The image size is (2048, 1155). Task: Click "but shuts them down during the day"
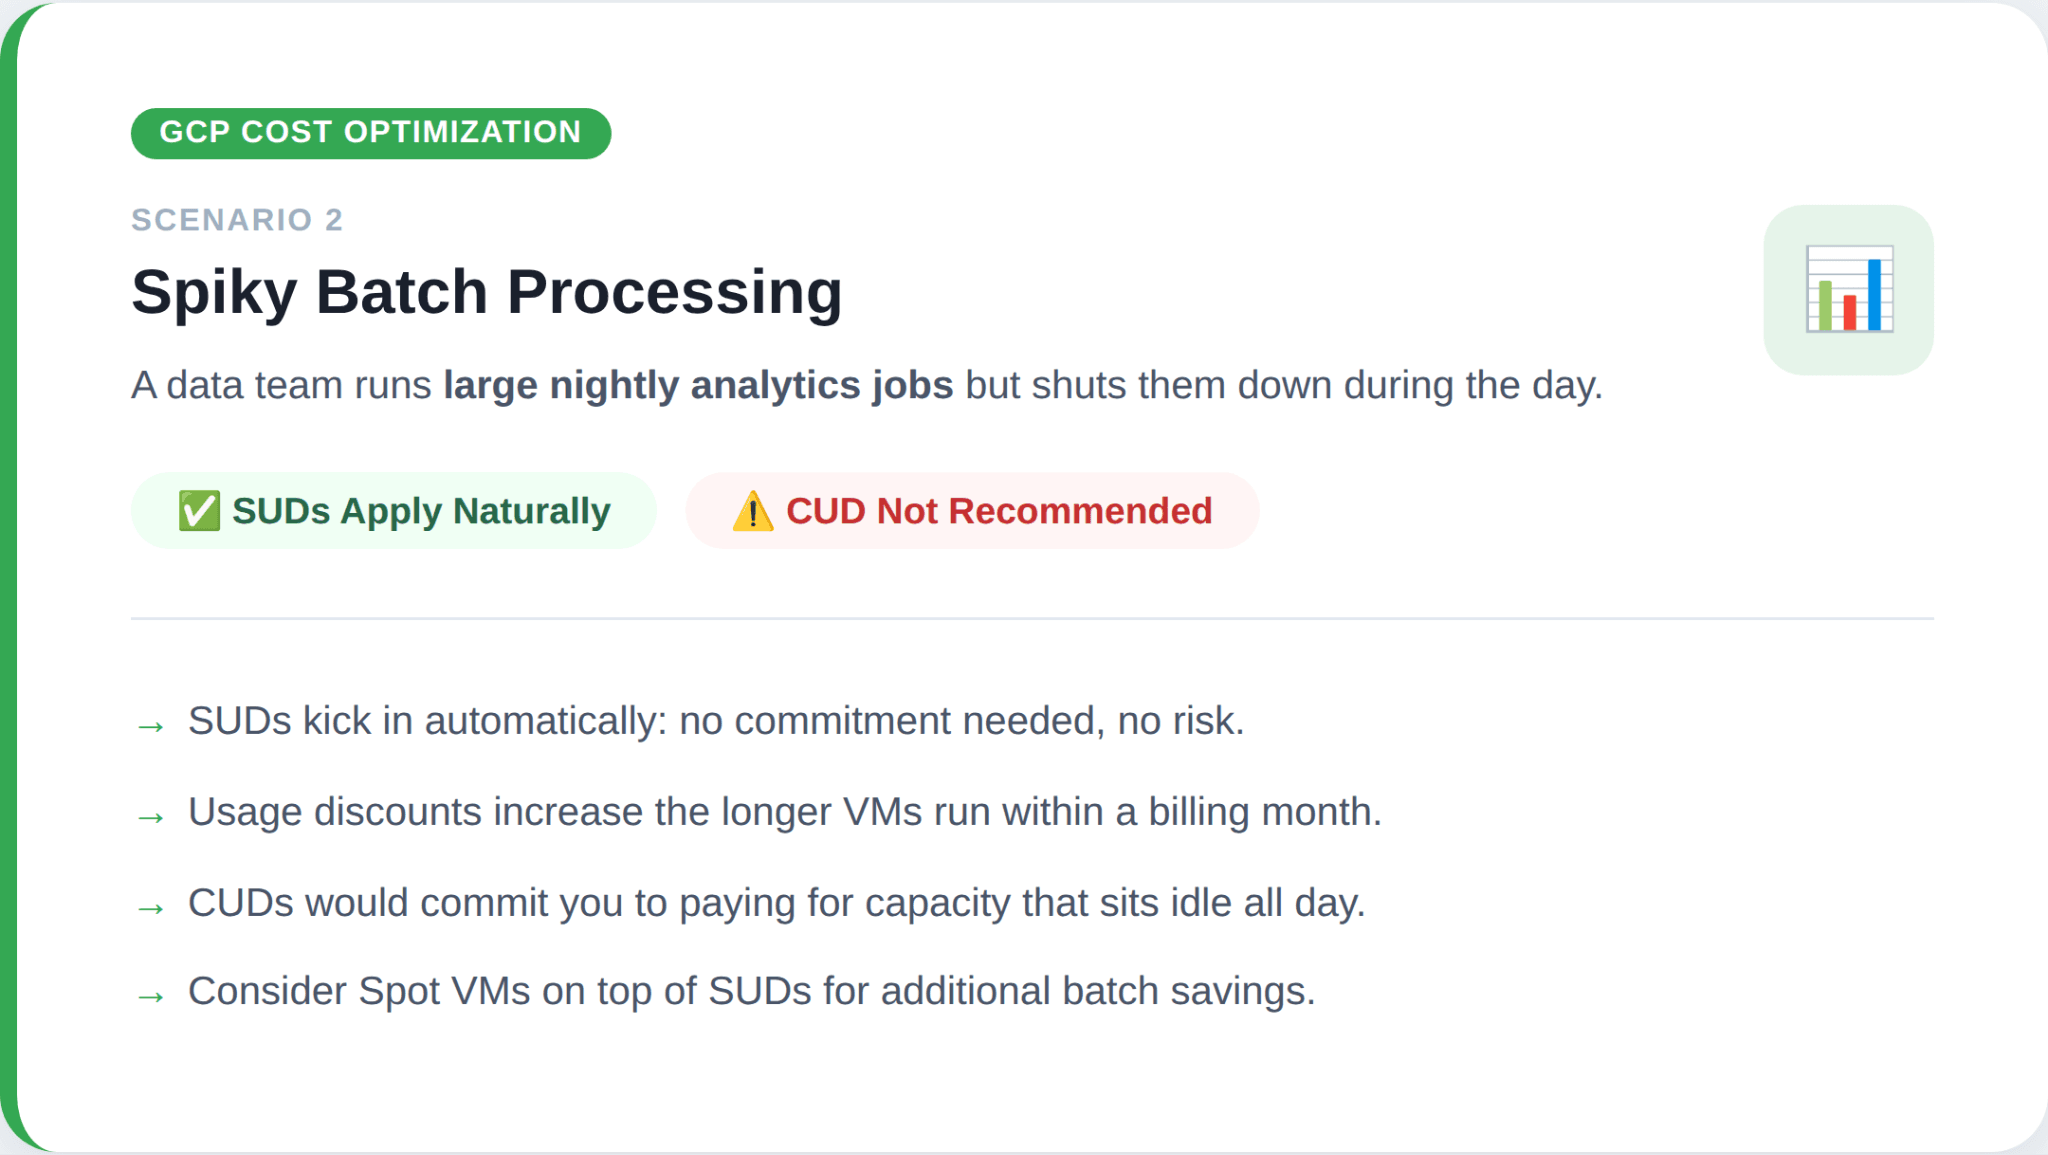click(x=1283, y=385)
